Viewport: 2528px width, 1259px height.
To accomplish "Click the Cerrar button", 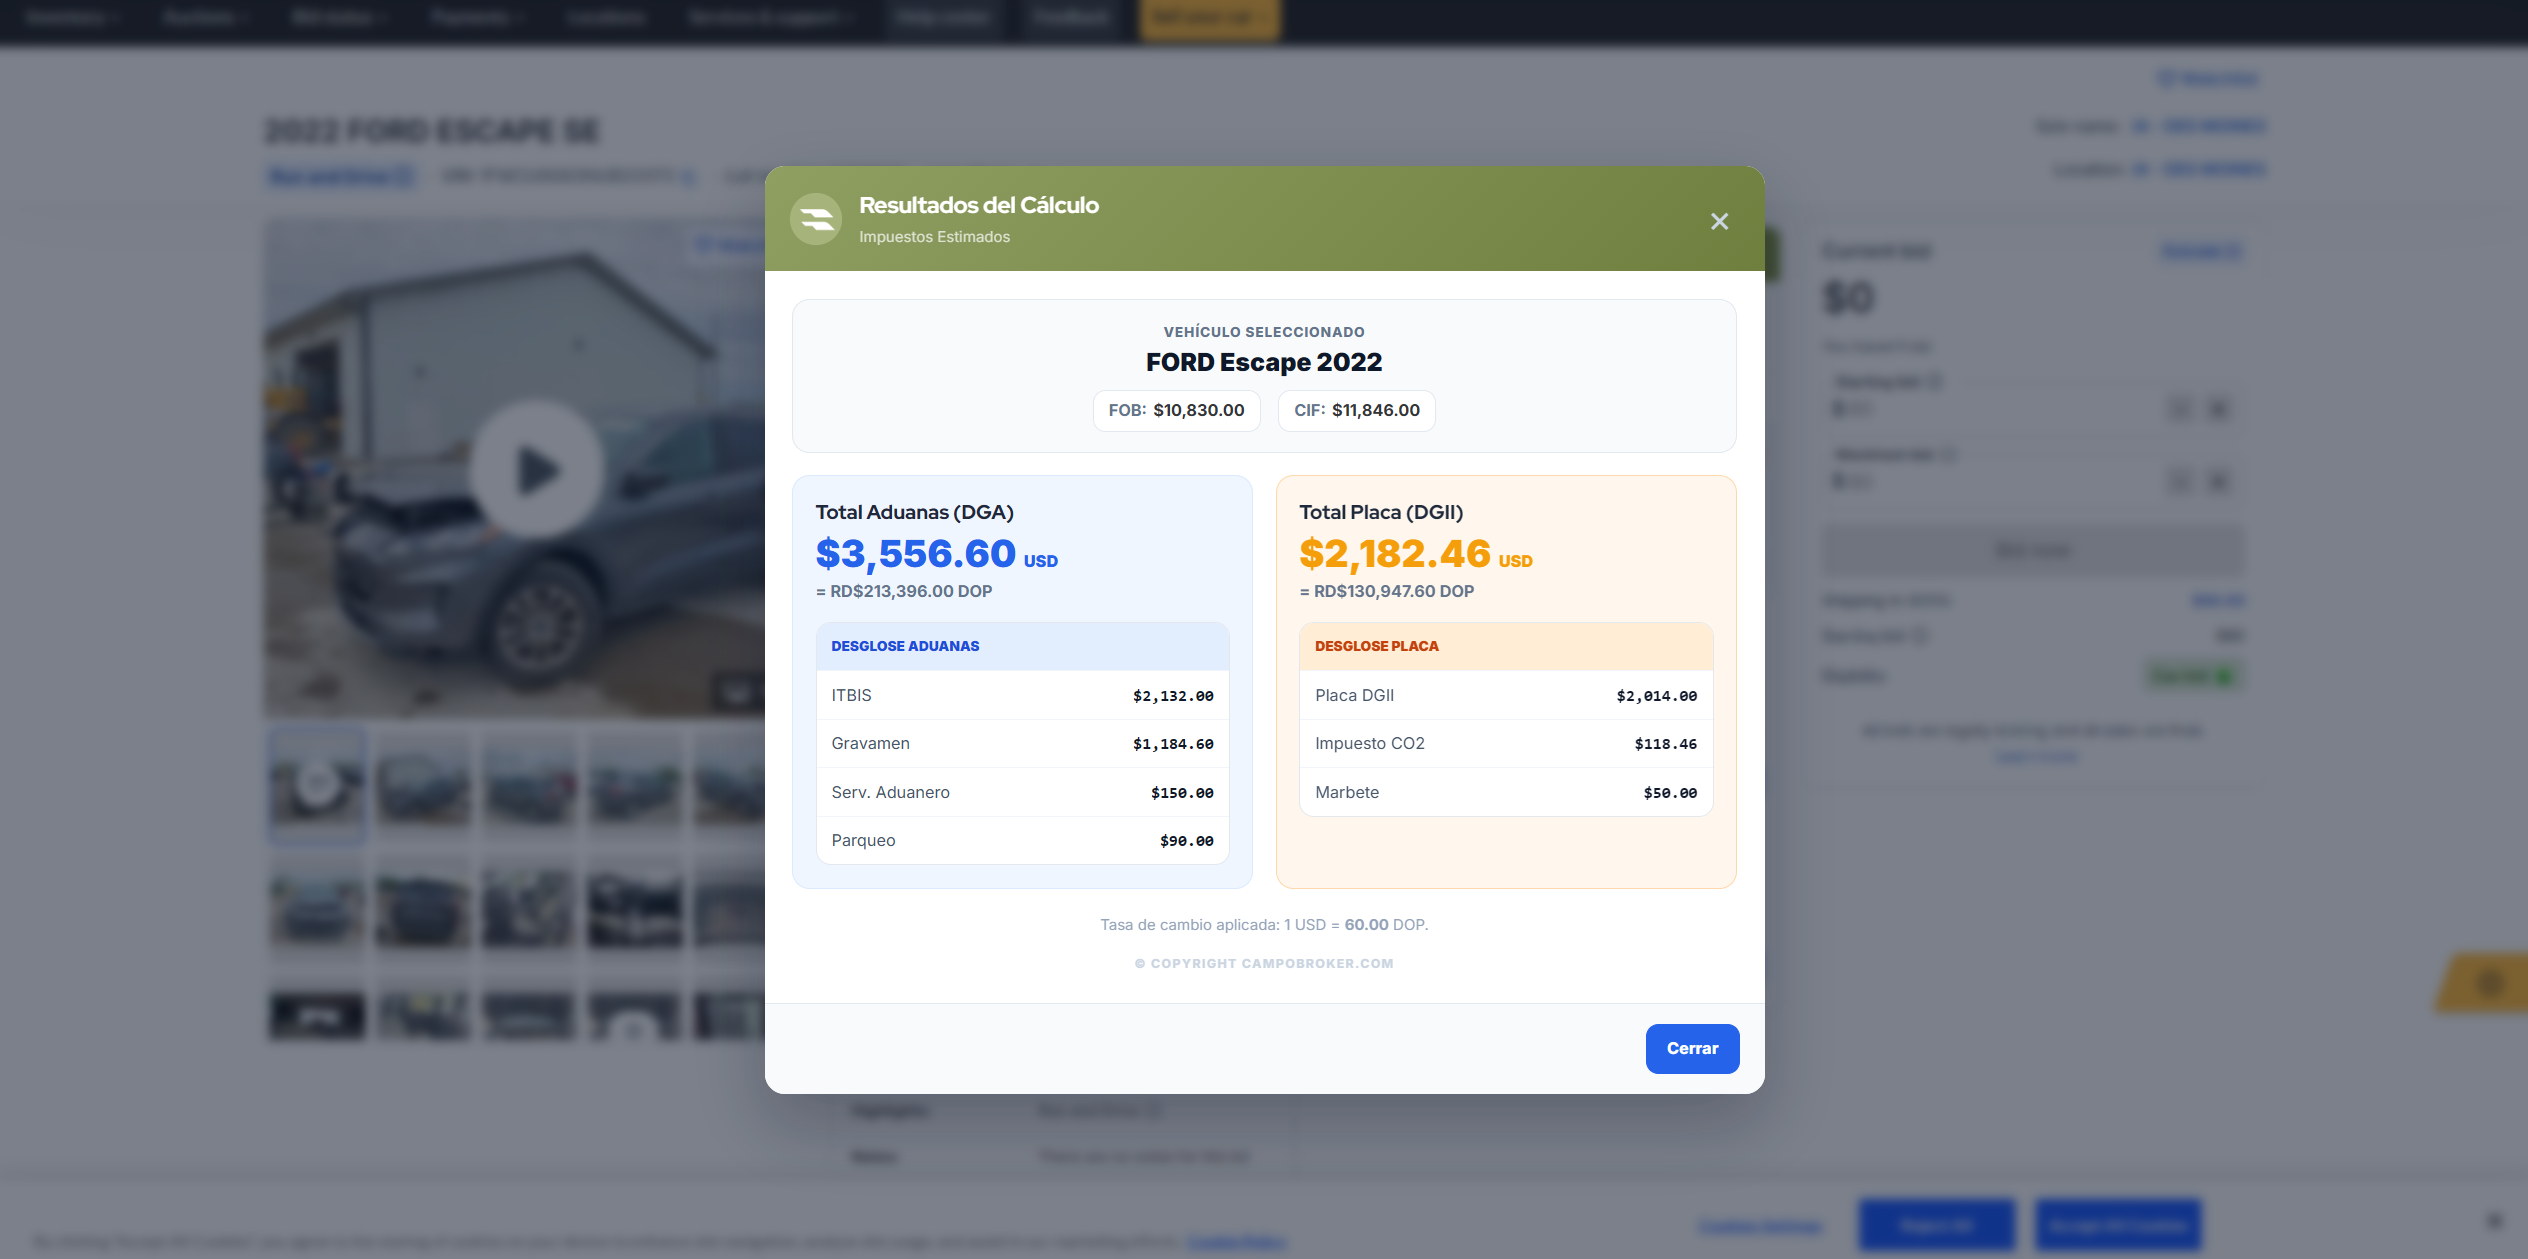I will click(1692, 1048).
